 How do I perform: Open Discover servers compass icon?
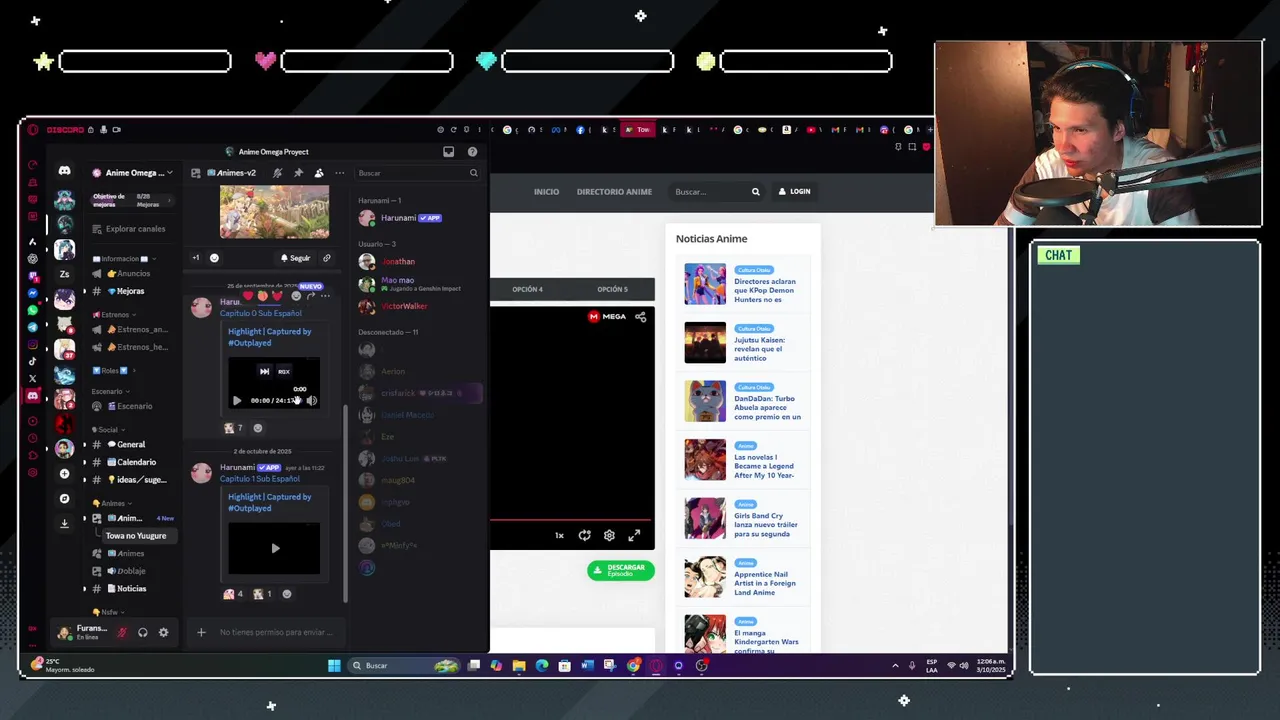(65, 498)
